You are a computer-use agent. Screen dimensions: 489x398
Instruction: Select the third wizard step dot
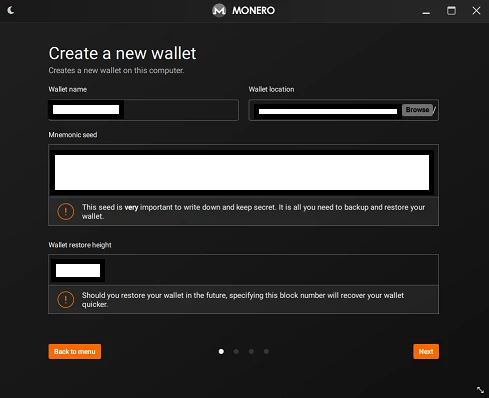pos(251,351)
